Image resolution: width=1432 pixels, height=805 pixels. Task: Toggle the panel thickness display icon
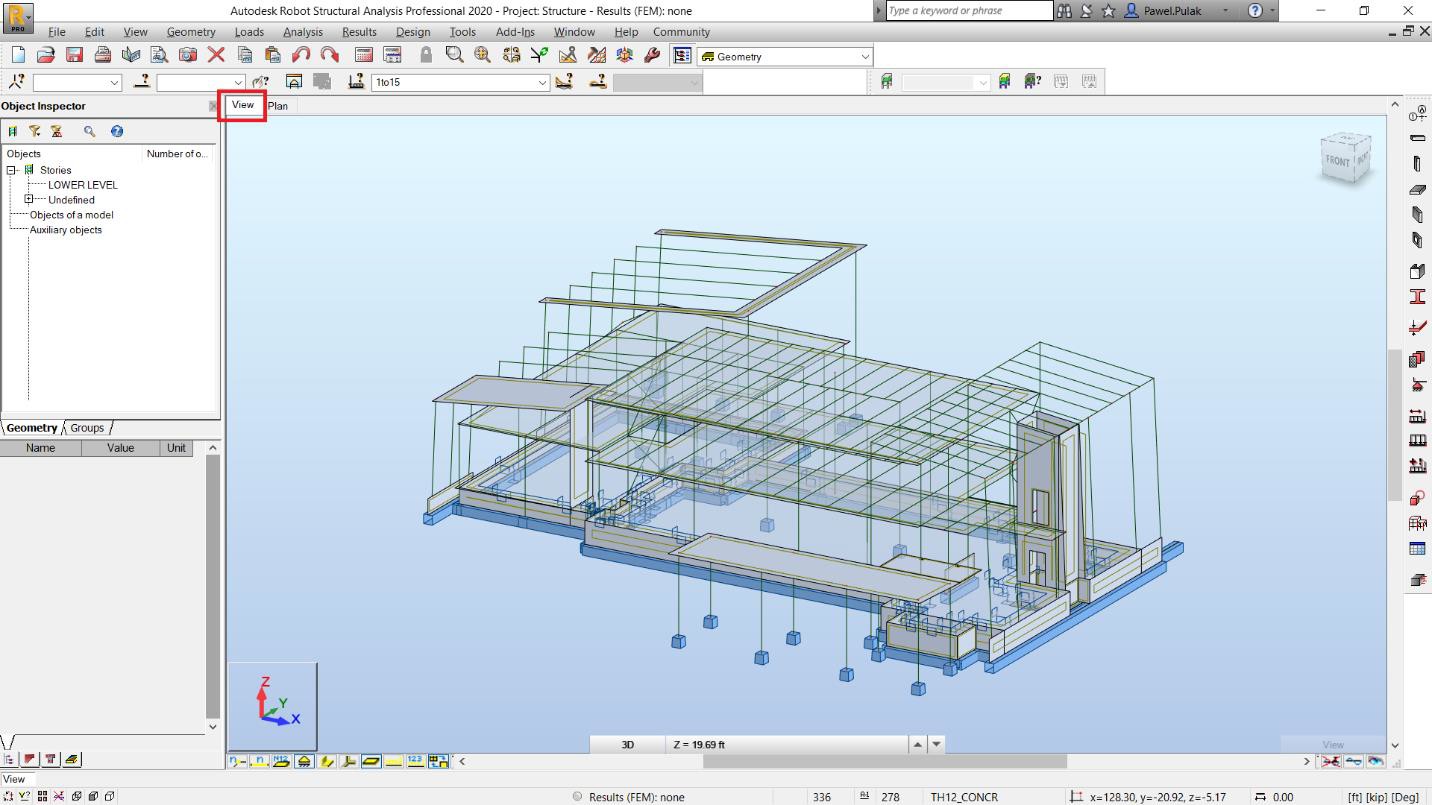click(x=372, y=761)
